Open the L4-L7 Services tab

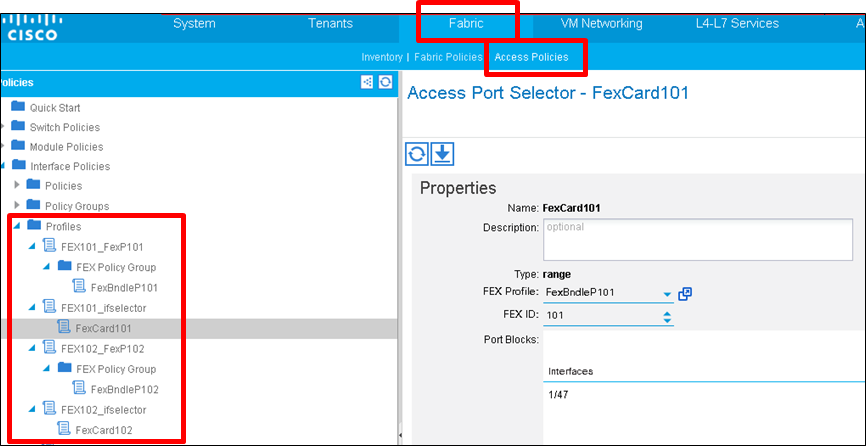pyautogui.click(x=737, y=24)
